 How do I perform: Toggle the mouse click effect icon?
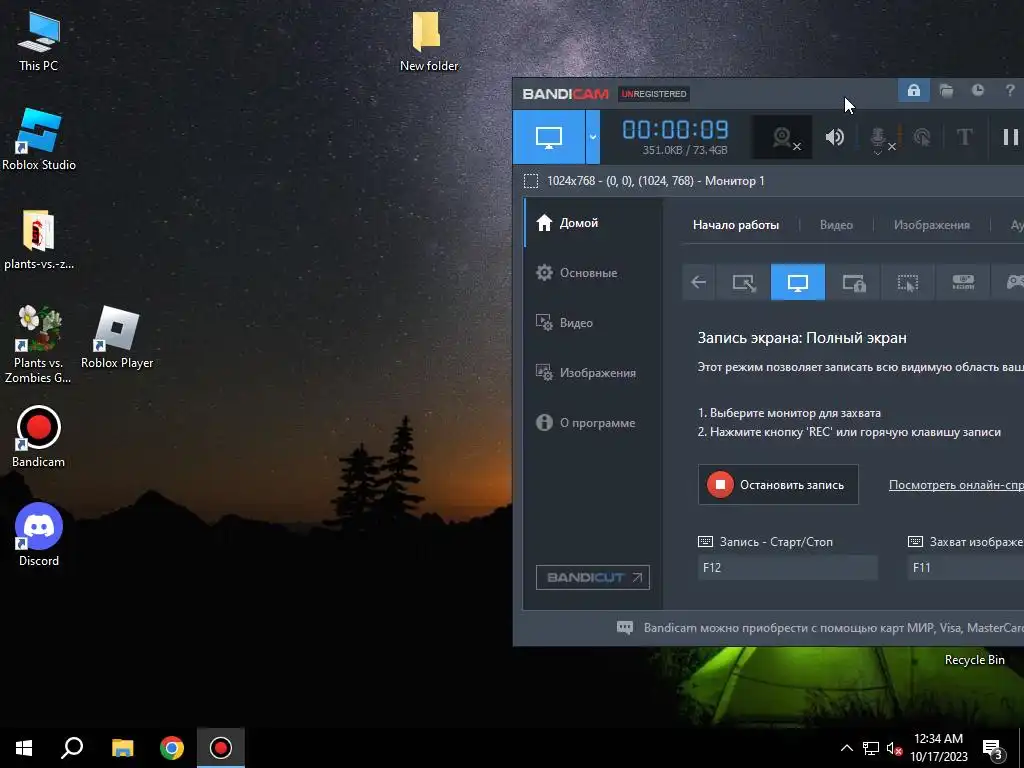(x=922, y=137)
